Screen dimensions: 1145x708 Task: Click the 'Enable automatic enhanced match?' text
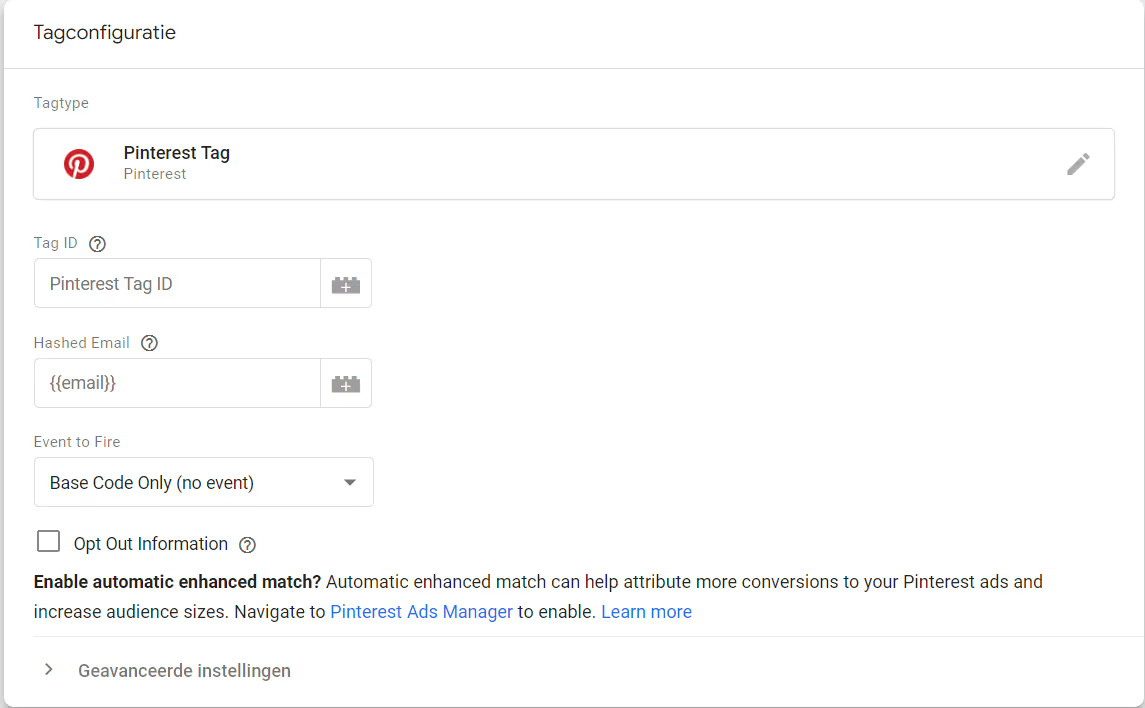point(177,582)
